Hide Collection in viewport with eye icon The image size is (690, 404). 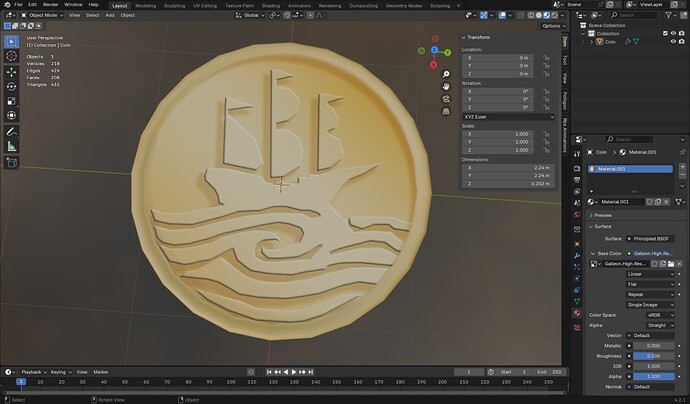(673, 33)
